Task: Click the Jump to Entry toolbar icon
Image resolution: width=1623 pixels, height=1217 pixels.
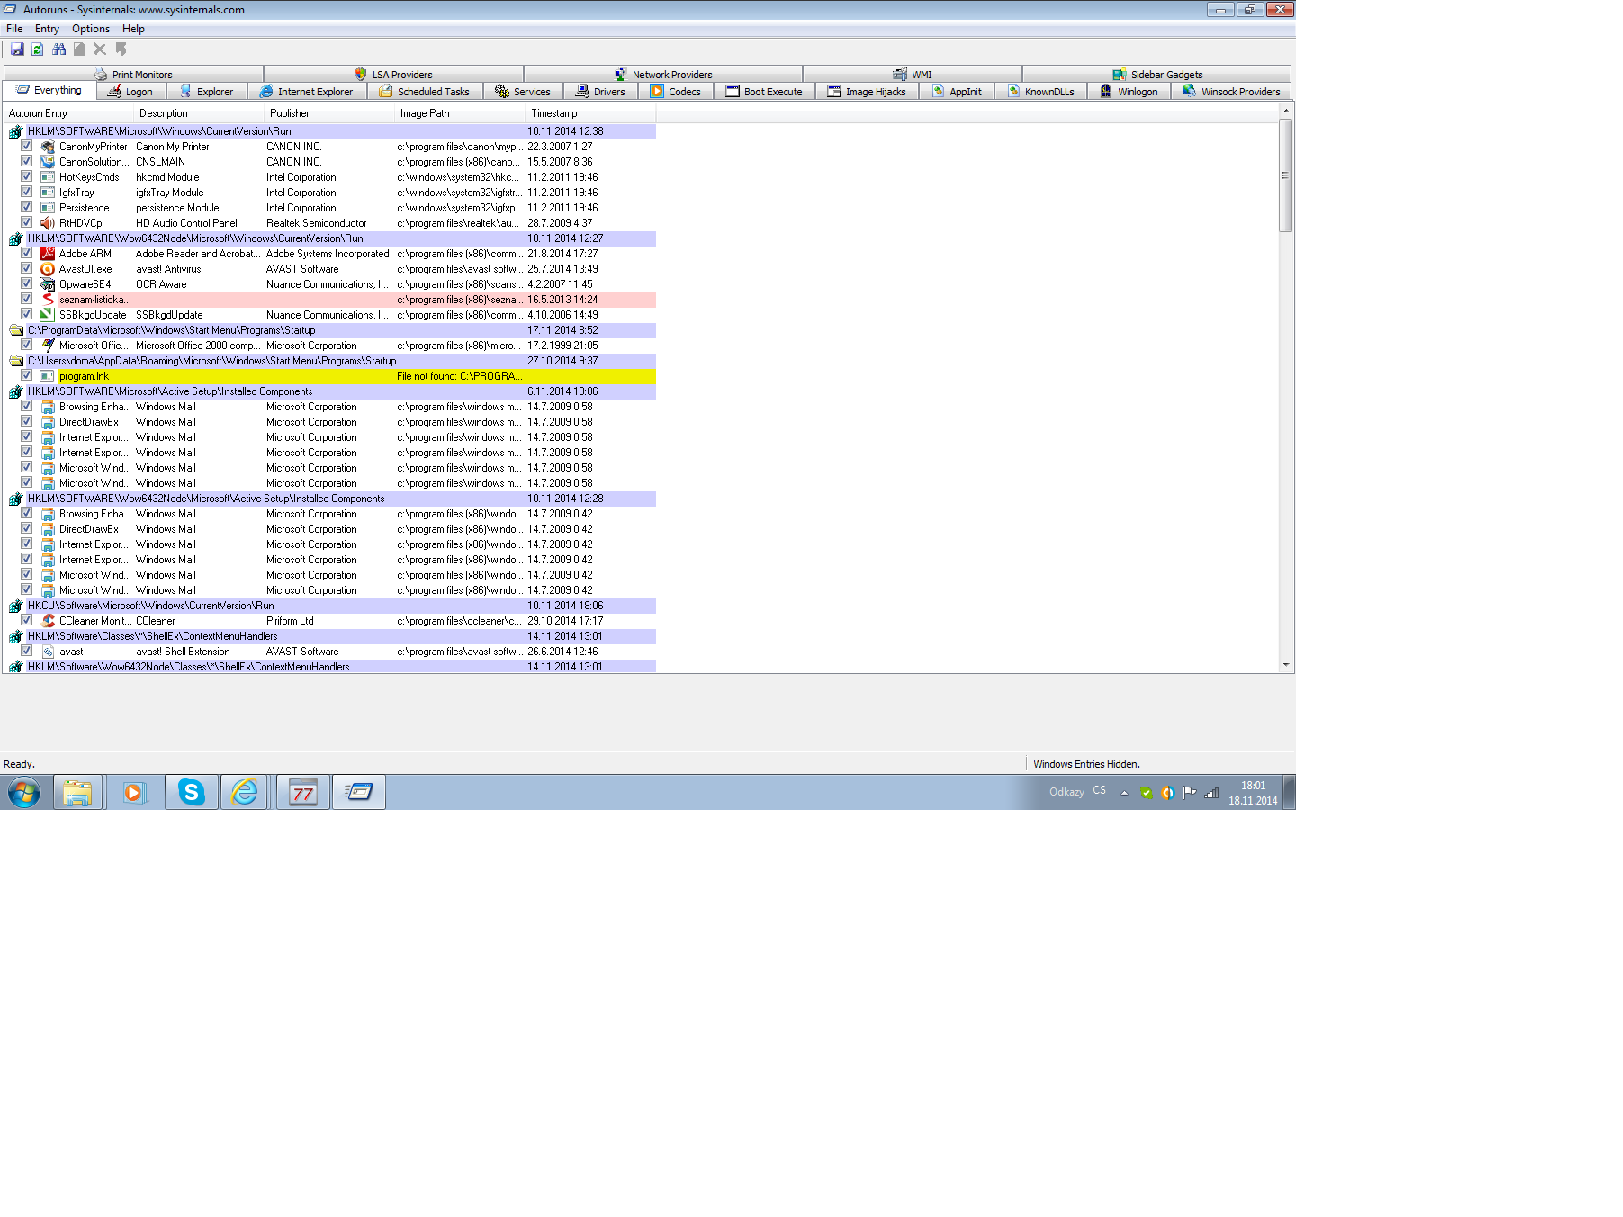Action: click(x=121, y=49)
